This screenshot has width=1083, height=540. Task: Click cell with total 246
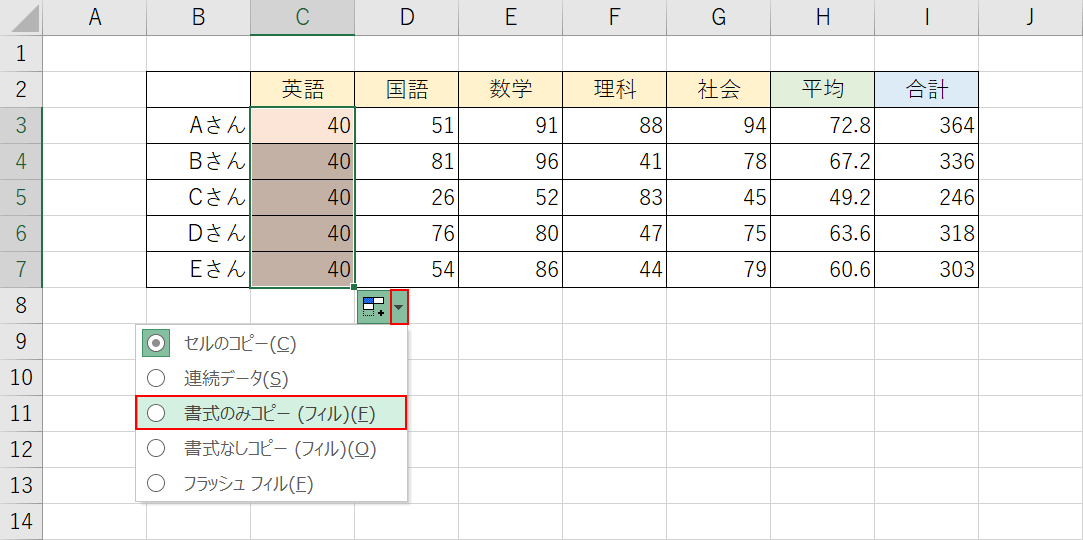[926, 197]
